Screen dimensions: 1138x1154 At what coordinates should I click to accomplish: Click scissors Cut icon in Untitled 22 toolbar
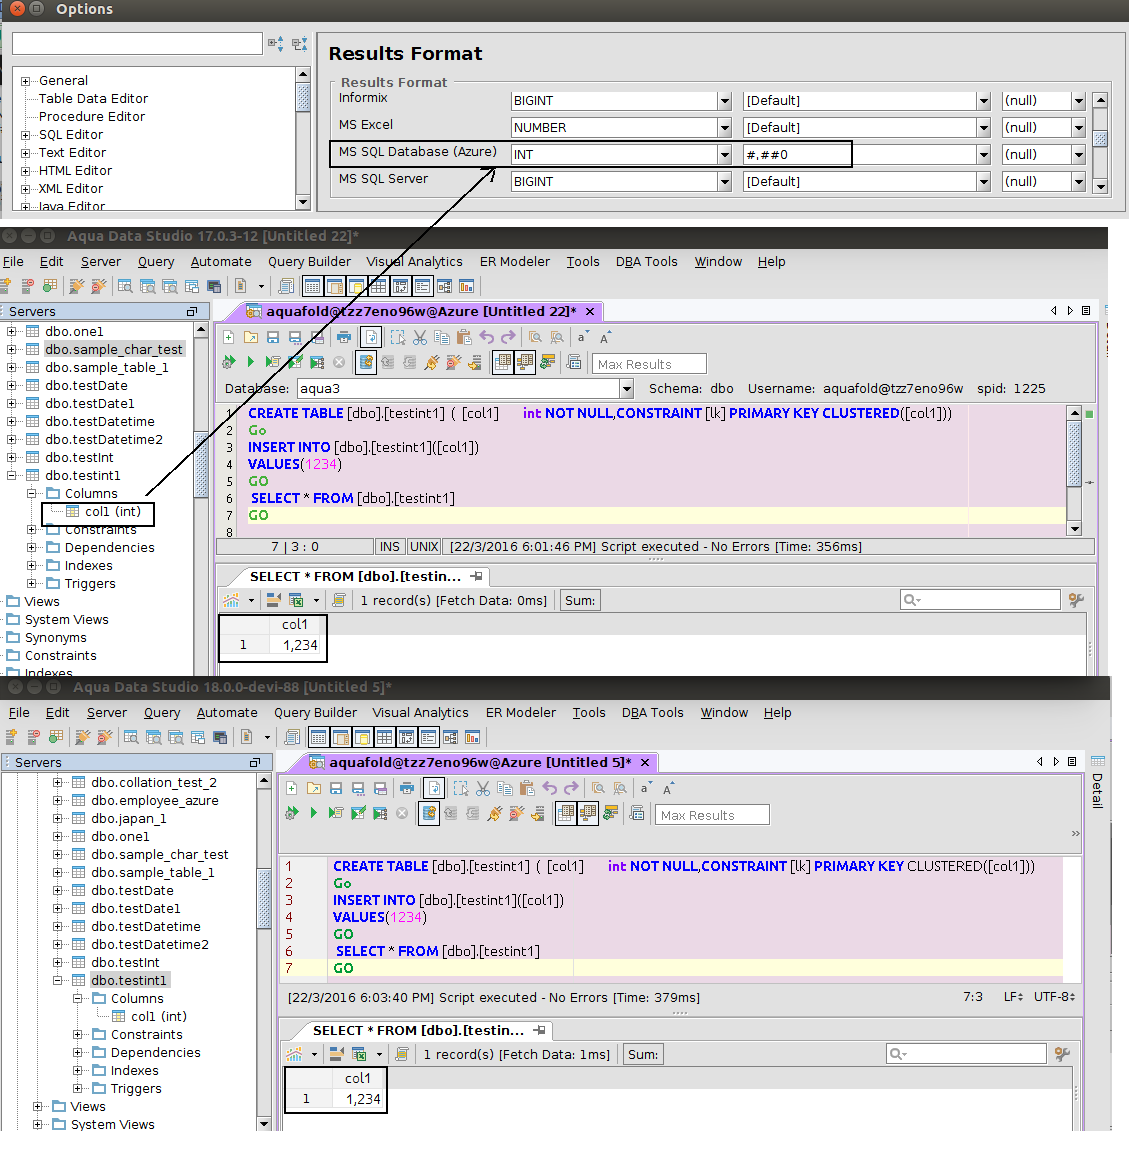(420, 338)
